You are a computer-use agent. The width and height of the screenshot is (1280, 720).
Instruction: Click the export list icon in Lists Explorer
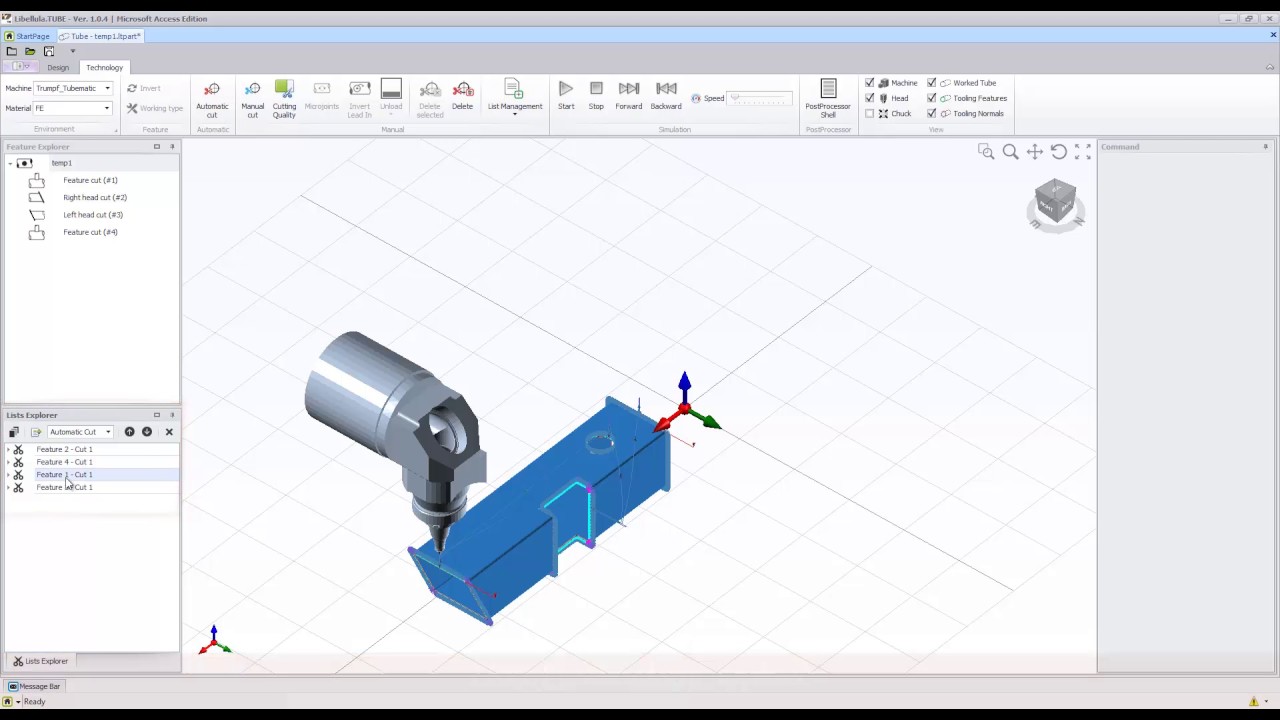click(x=36, y=432)
